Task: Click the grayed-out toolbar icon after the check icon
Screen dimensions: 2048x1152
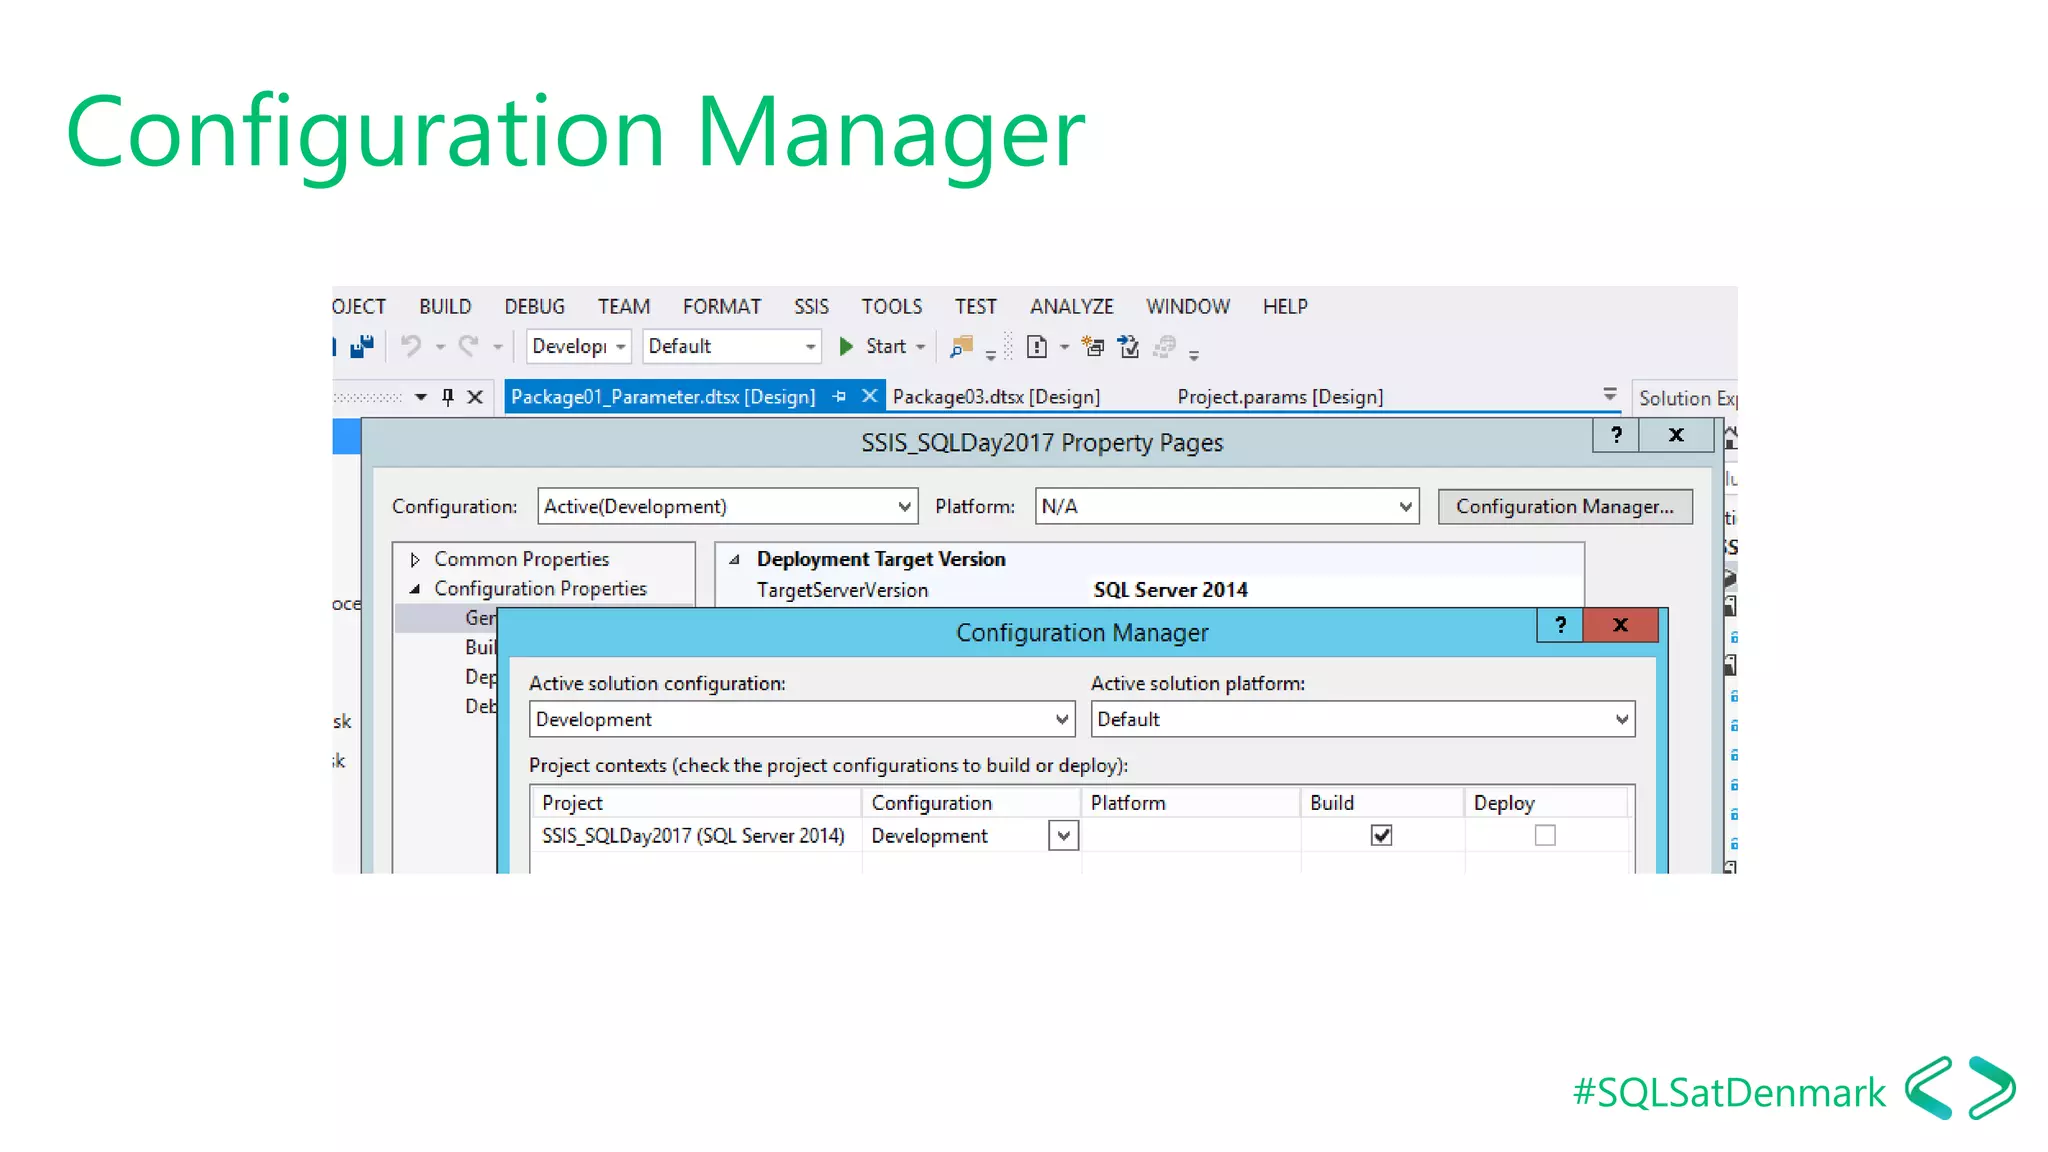Action: point(1164,346)
